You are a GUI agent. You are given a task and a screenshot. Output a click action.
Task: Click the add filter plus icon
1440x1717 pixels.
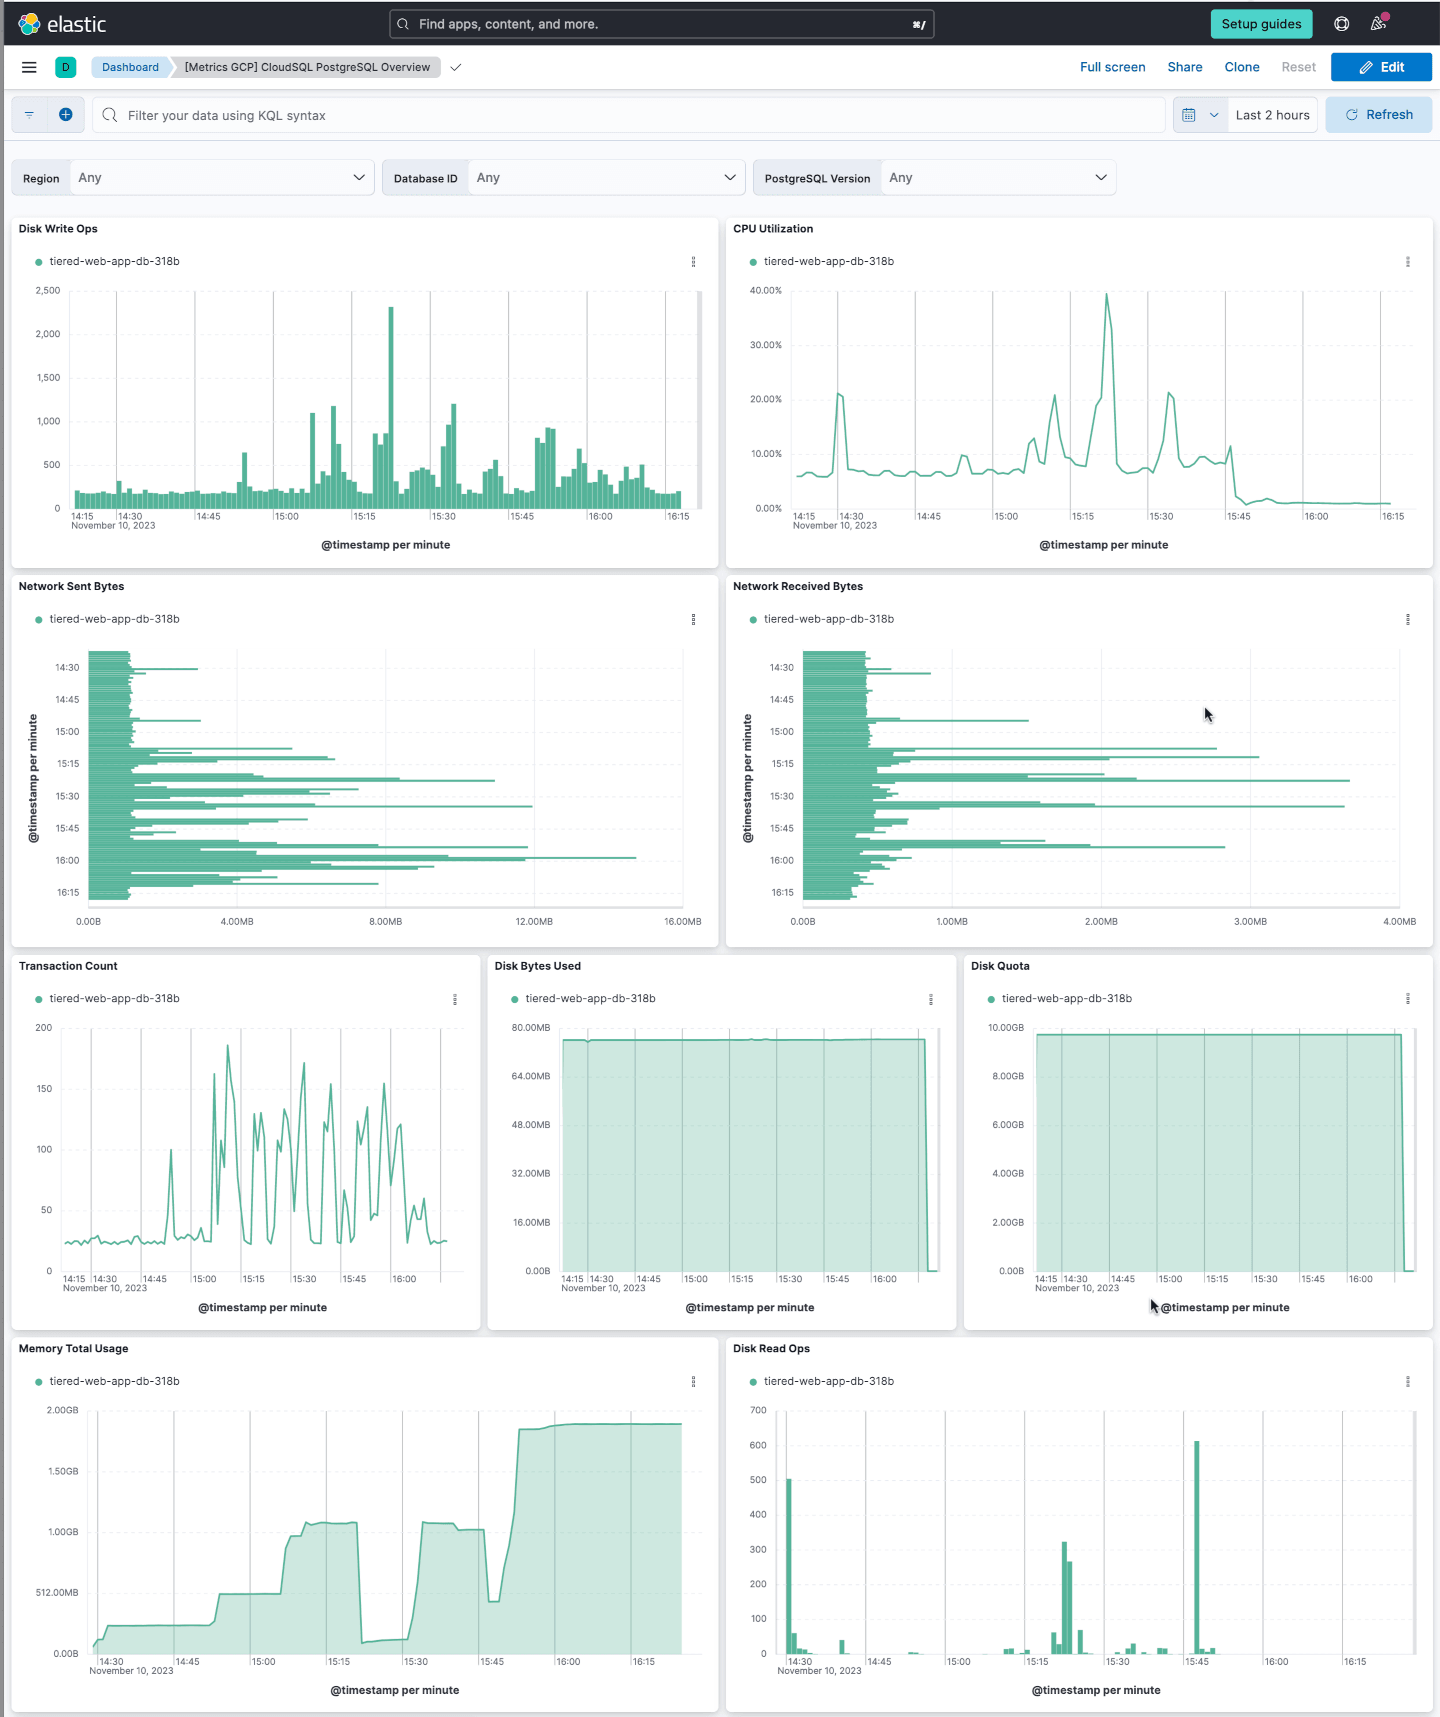point(66,115)
